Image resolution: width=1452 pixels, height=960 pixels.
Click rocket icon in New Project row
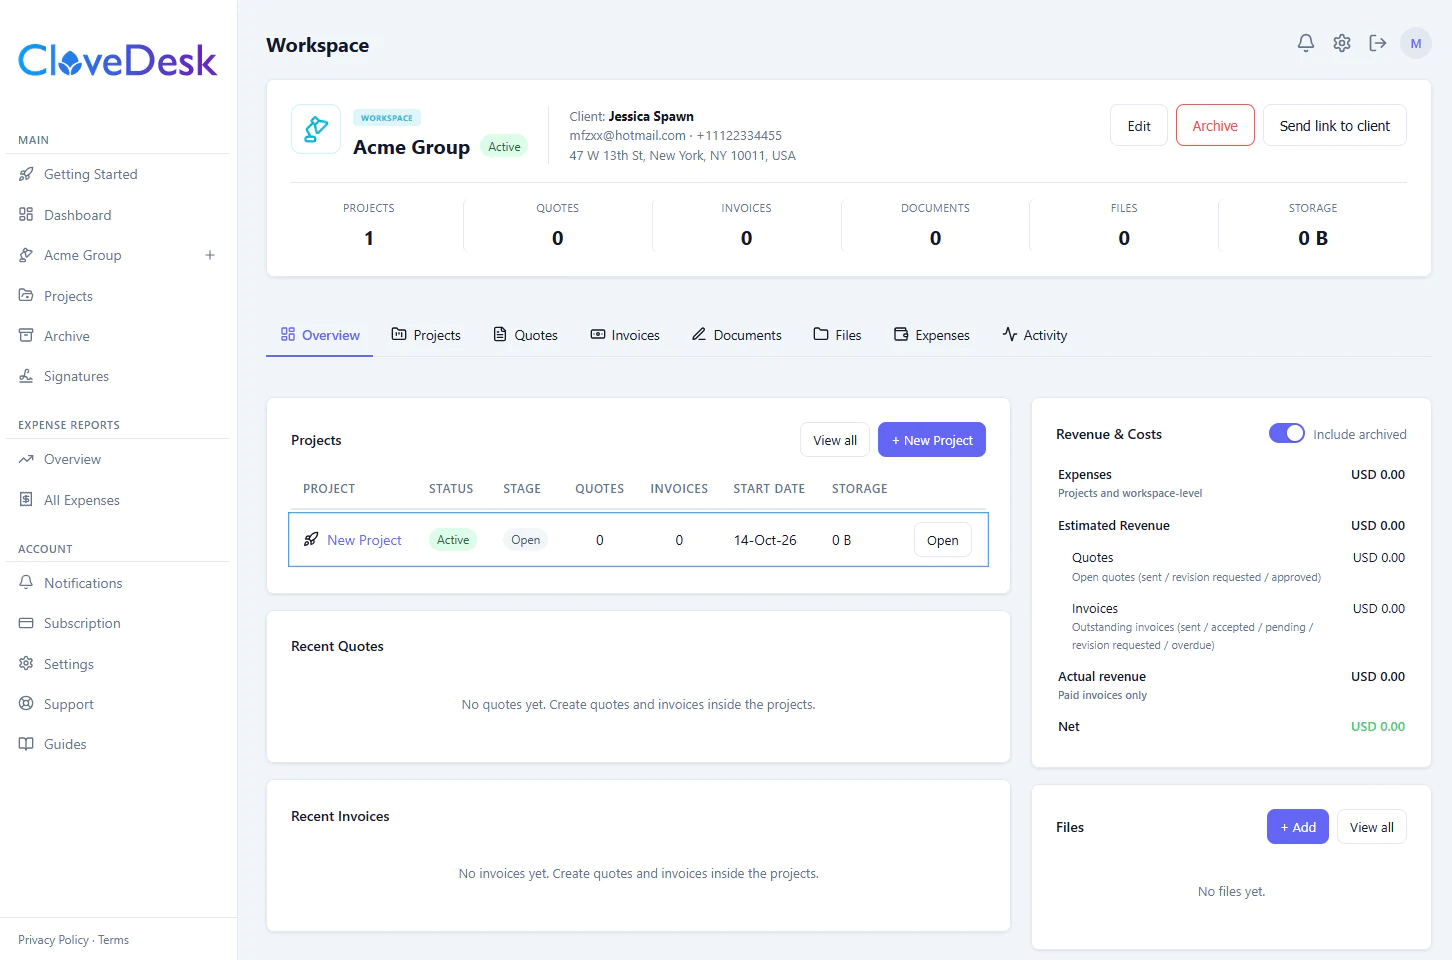coord(311,540)
